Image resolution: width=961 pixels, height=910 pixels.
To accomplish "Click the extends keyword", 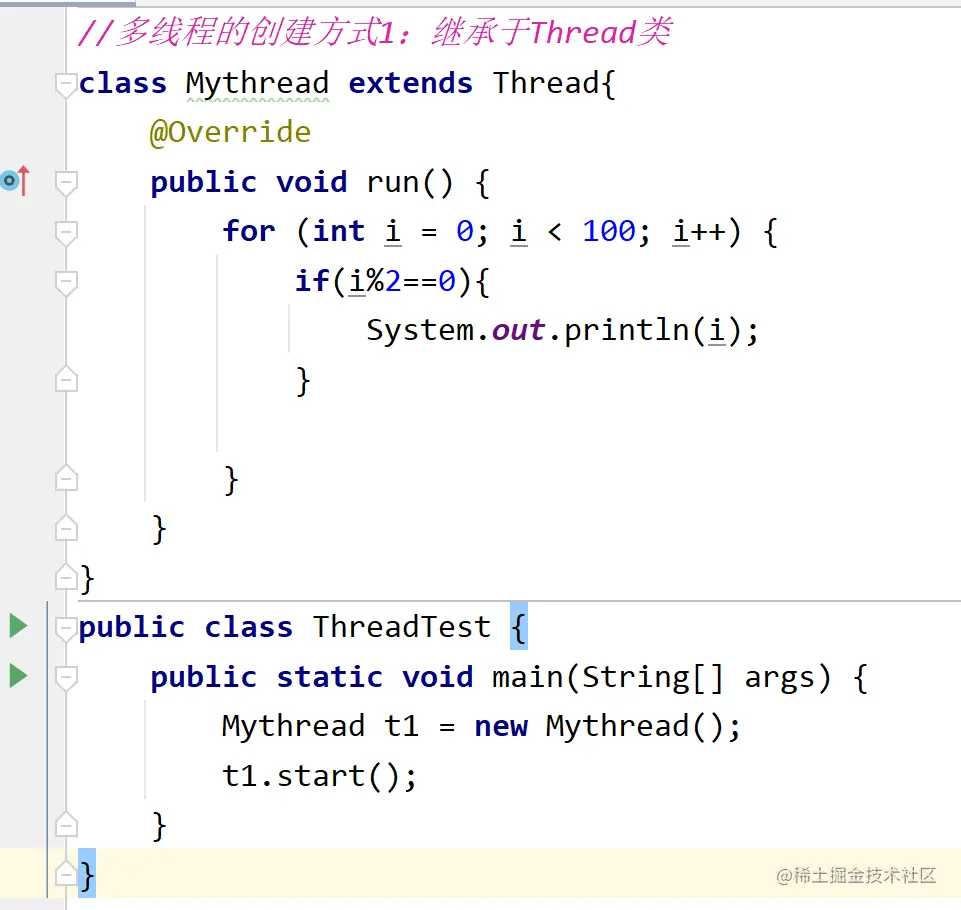I will (x=411, y=83).
